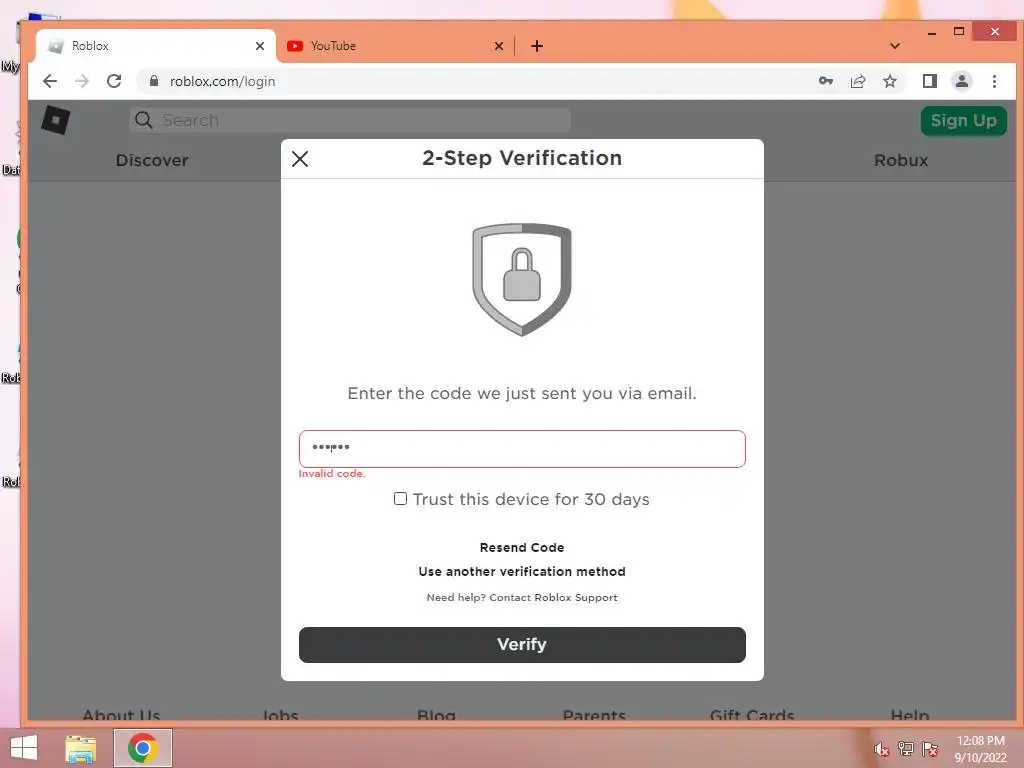This screenshot has height=768, width=1024.
Task: Open Chrome three-dot menu
Action: point(994,81)
